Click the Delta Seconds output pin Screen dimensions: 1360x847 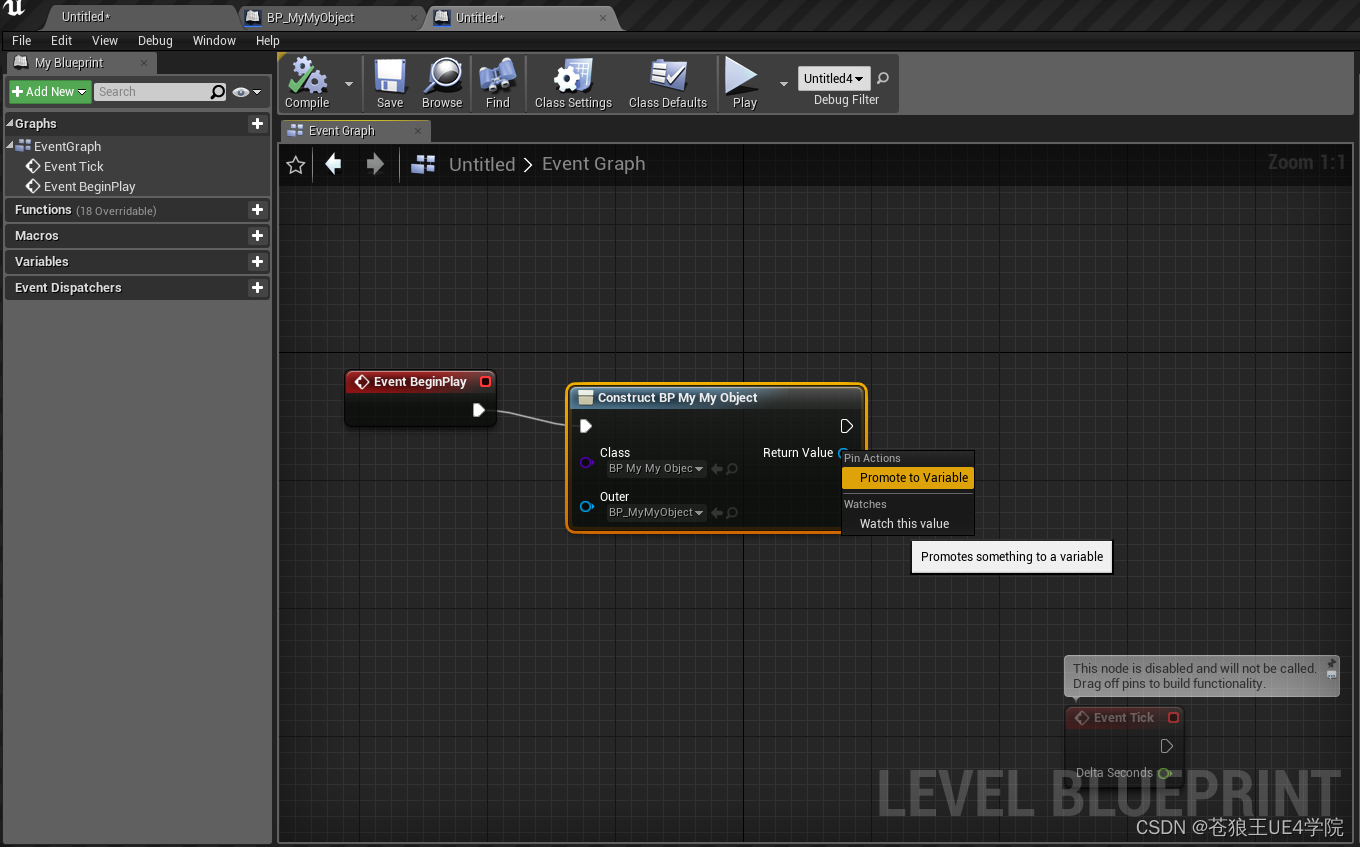[x=1165, y=773]
